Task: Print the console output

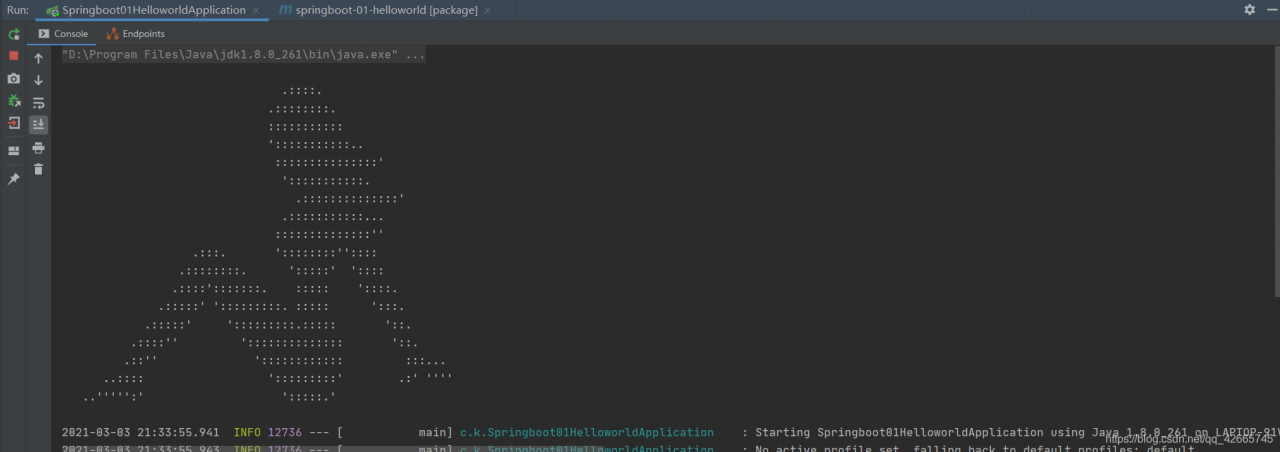Action: (39, 148)
